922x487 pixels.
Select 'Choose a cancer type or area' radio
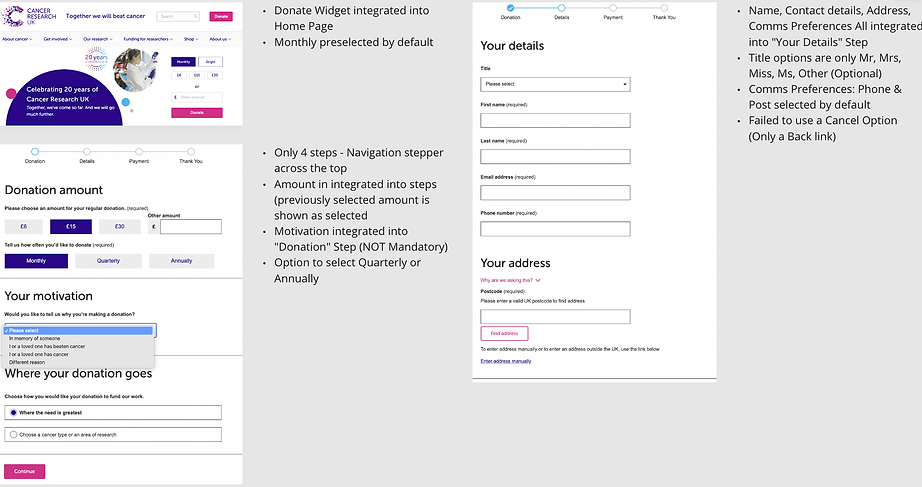(14, 435)
